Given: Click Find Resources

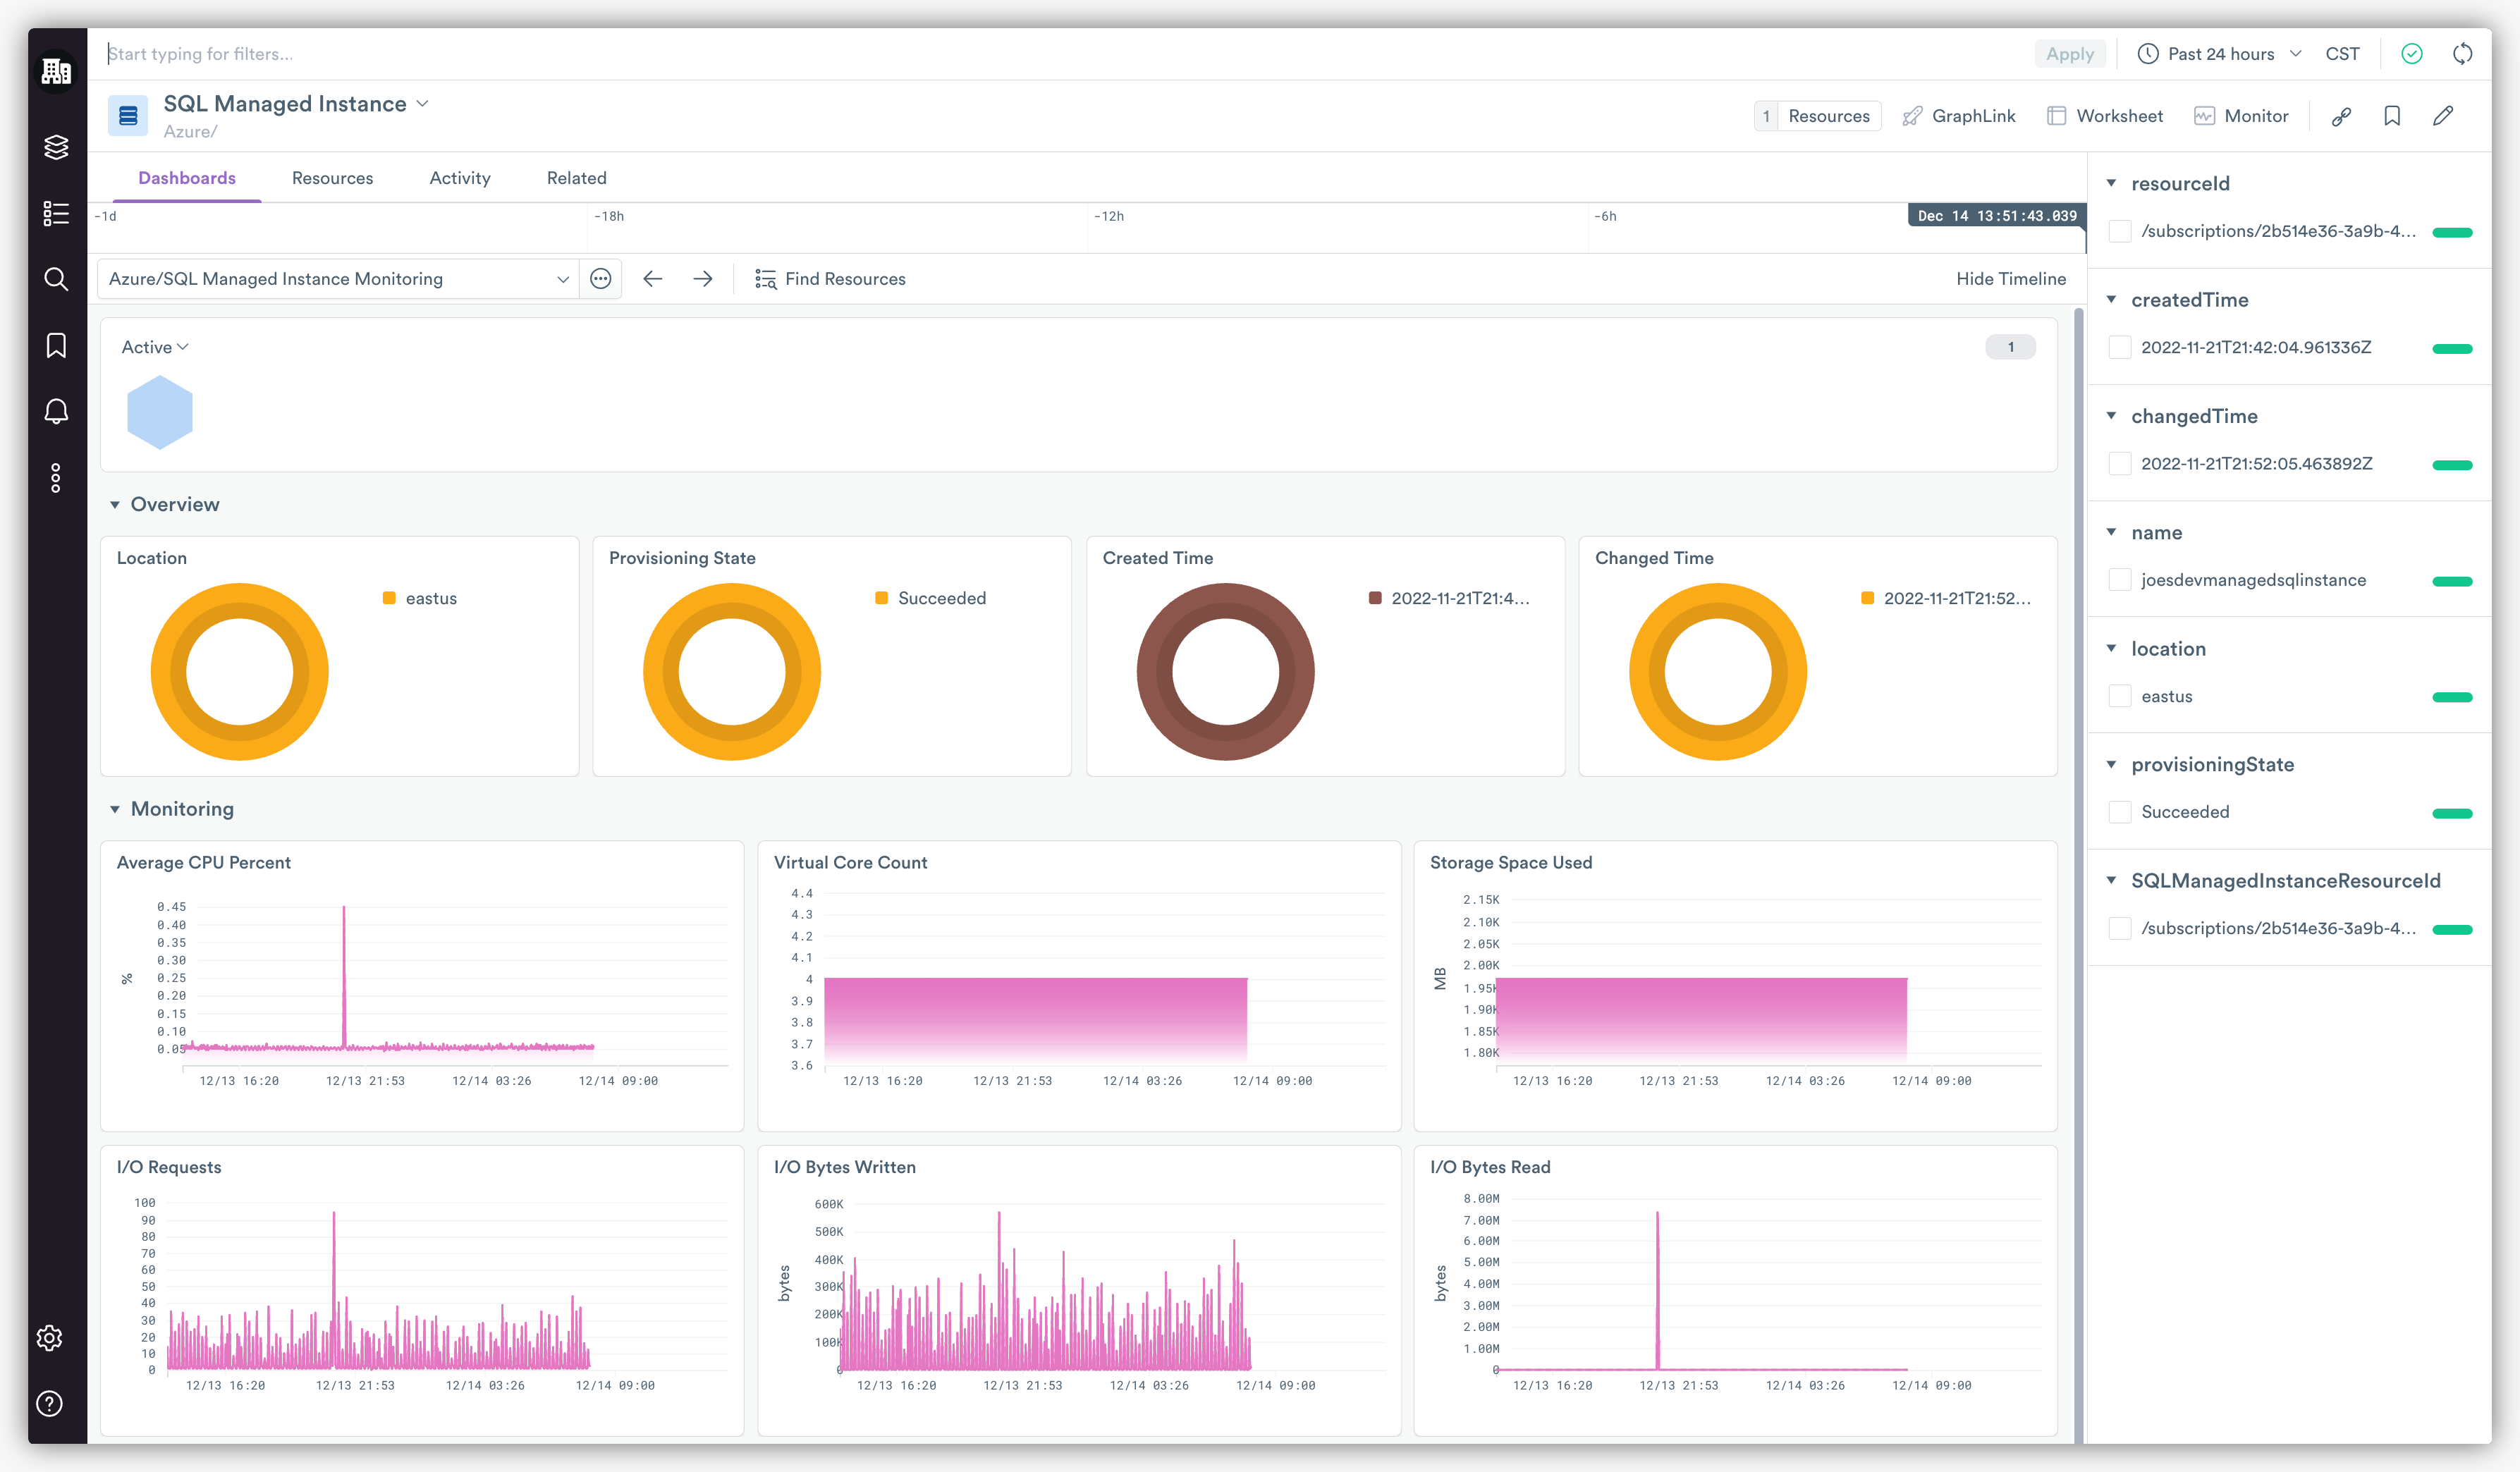Looking at the screenshot, I should click(830, 279).
